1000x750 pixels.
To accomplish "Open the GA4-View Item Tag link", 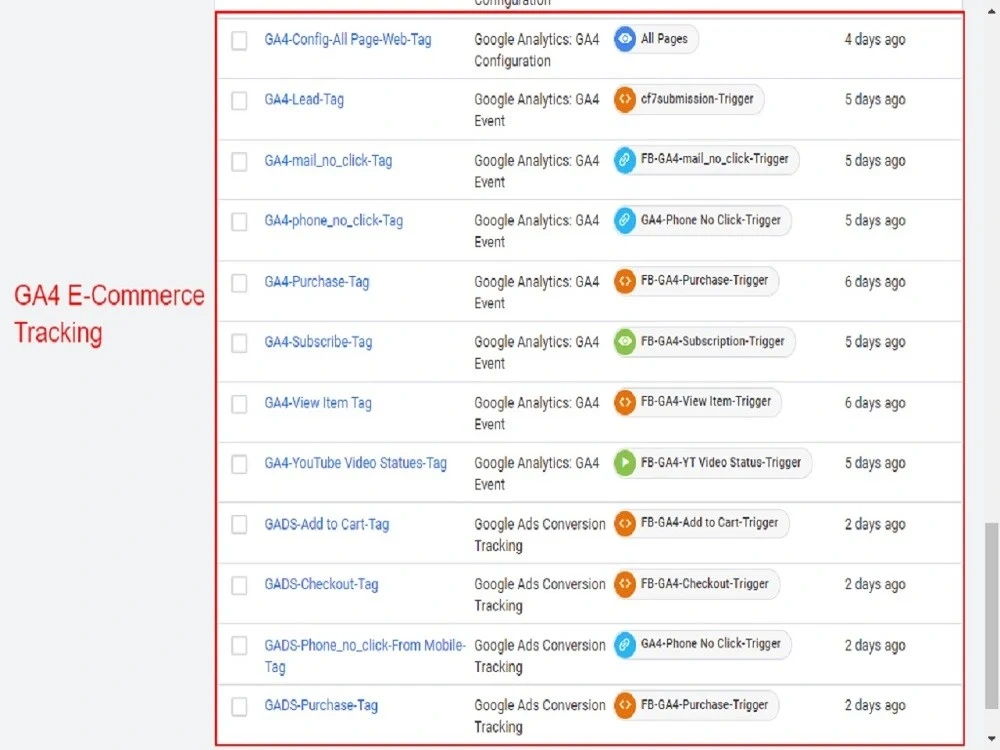I will (317, 402).
